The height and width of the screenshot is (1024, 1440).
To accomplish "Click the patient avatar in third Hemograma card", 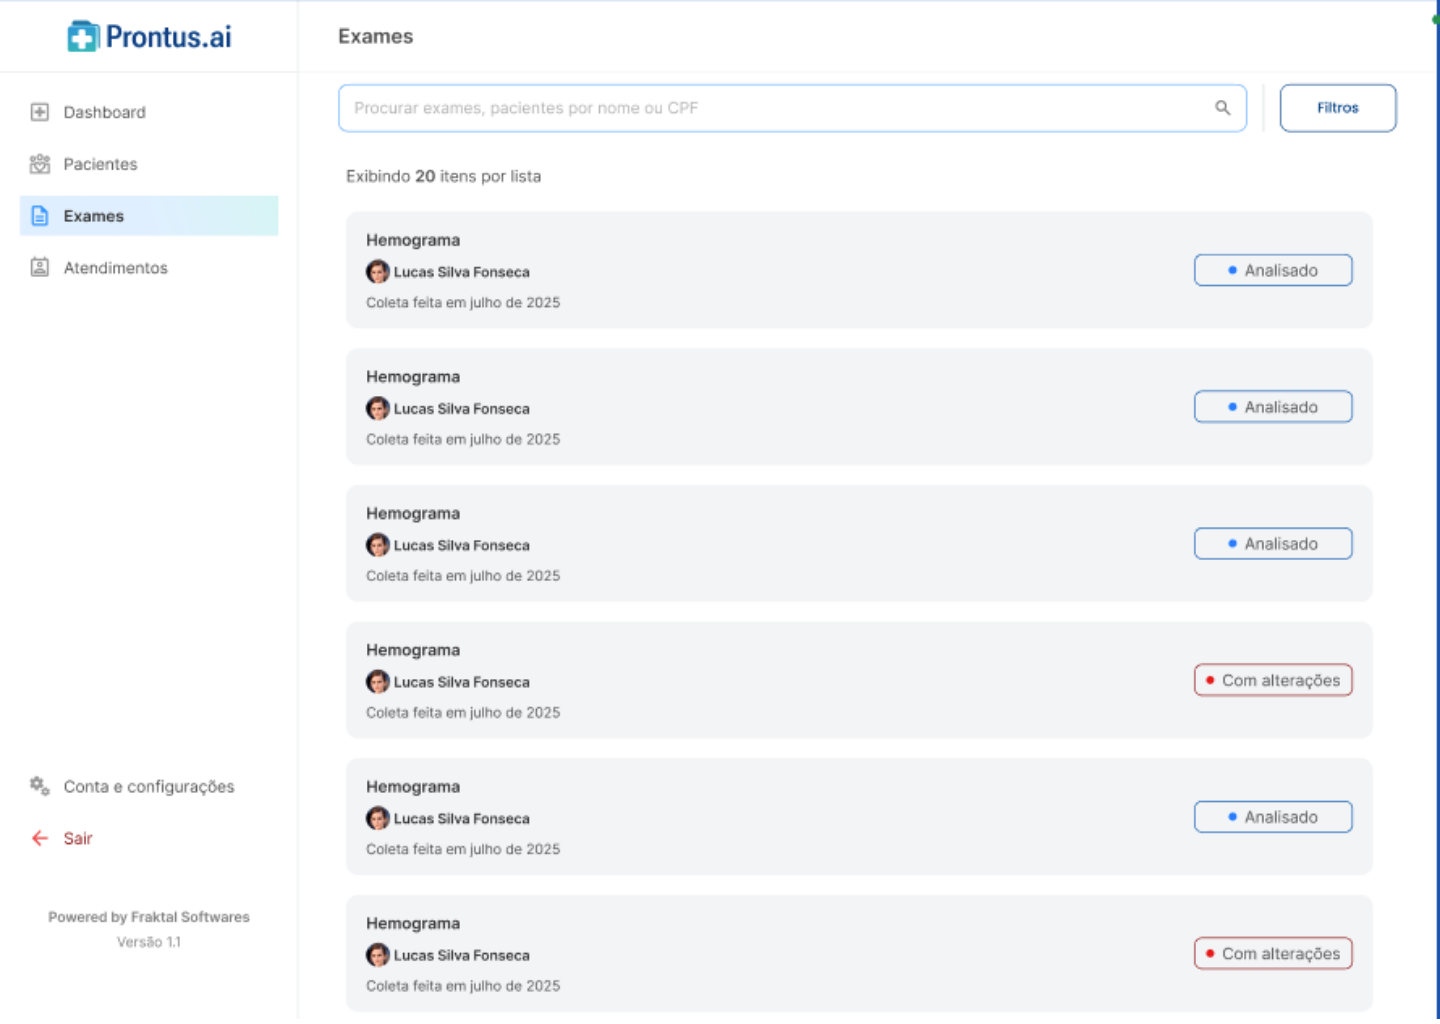I will click(x=378, y=545).
